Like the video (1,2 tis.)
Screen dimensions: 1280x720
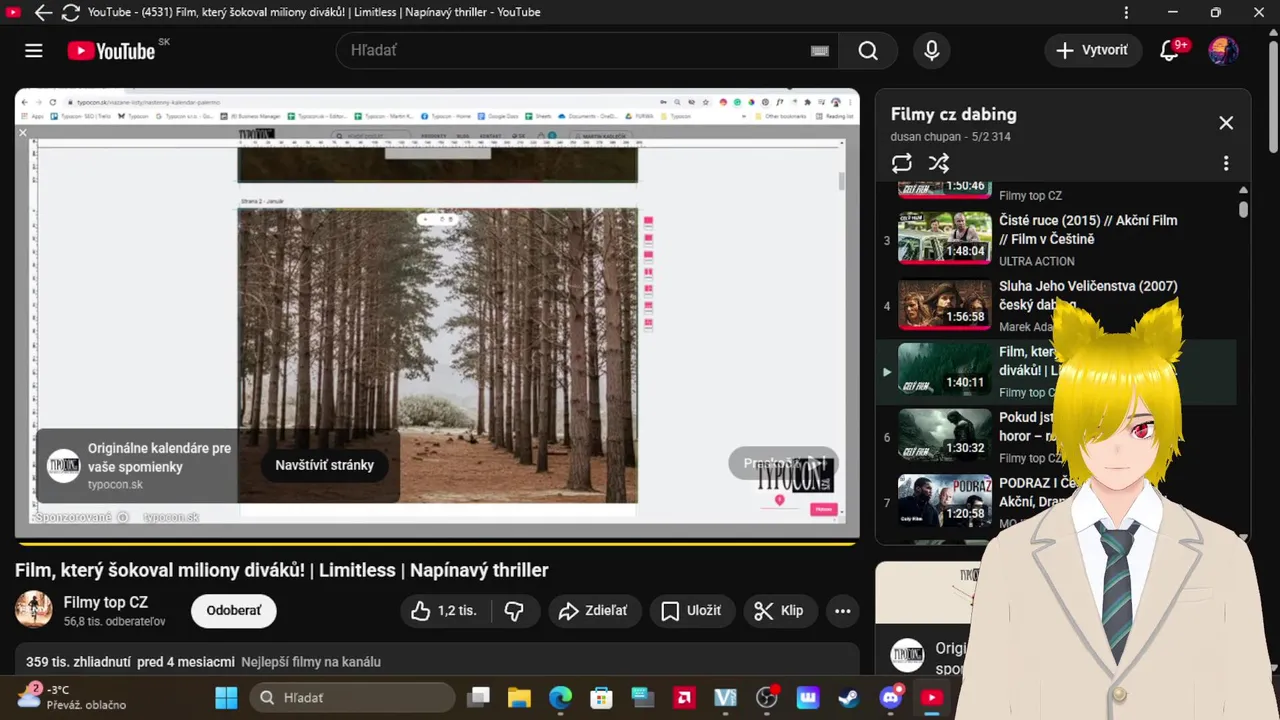446,610
